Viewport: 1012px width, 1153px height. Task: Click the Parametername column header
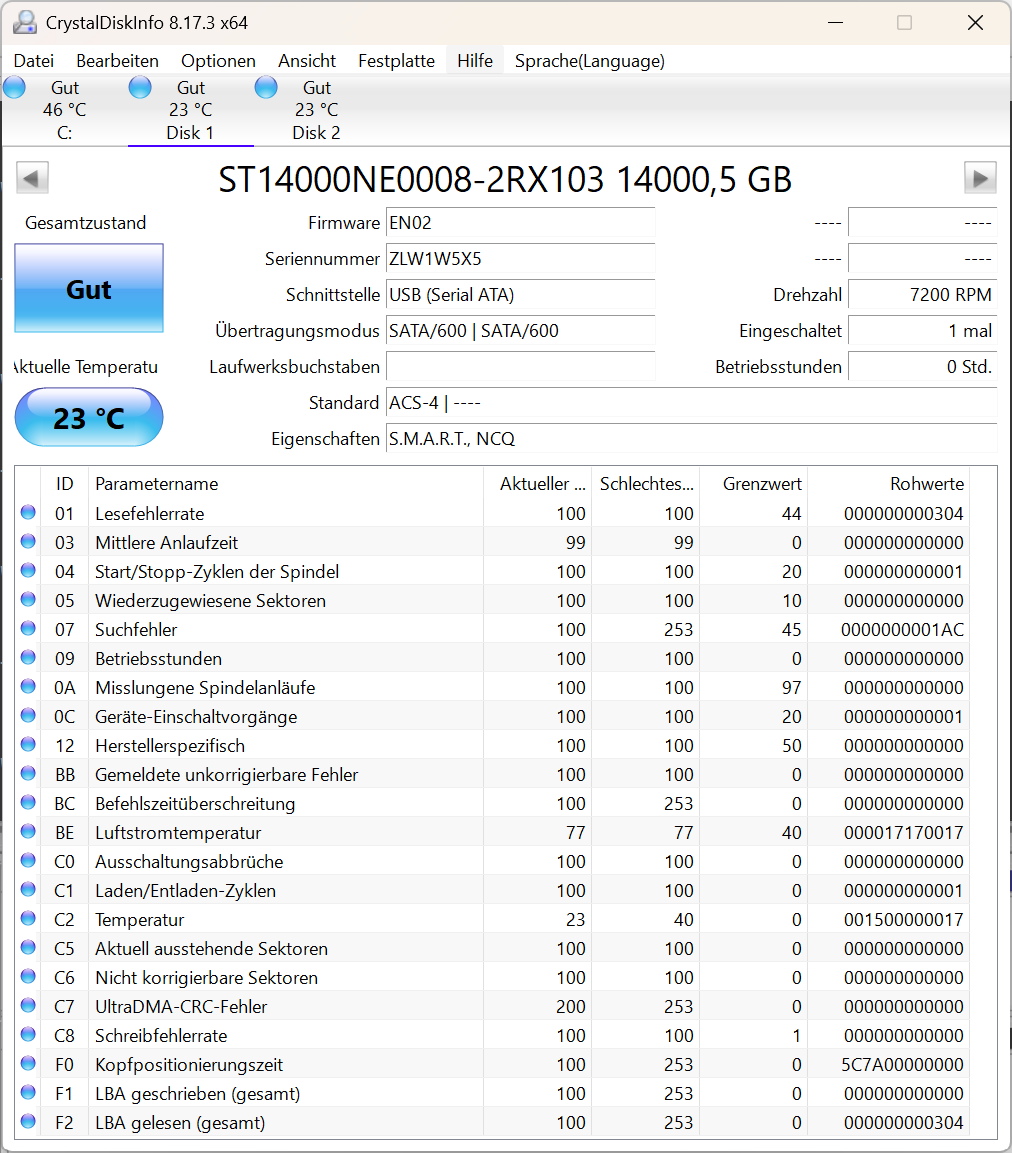tap(286, 484)
